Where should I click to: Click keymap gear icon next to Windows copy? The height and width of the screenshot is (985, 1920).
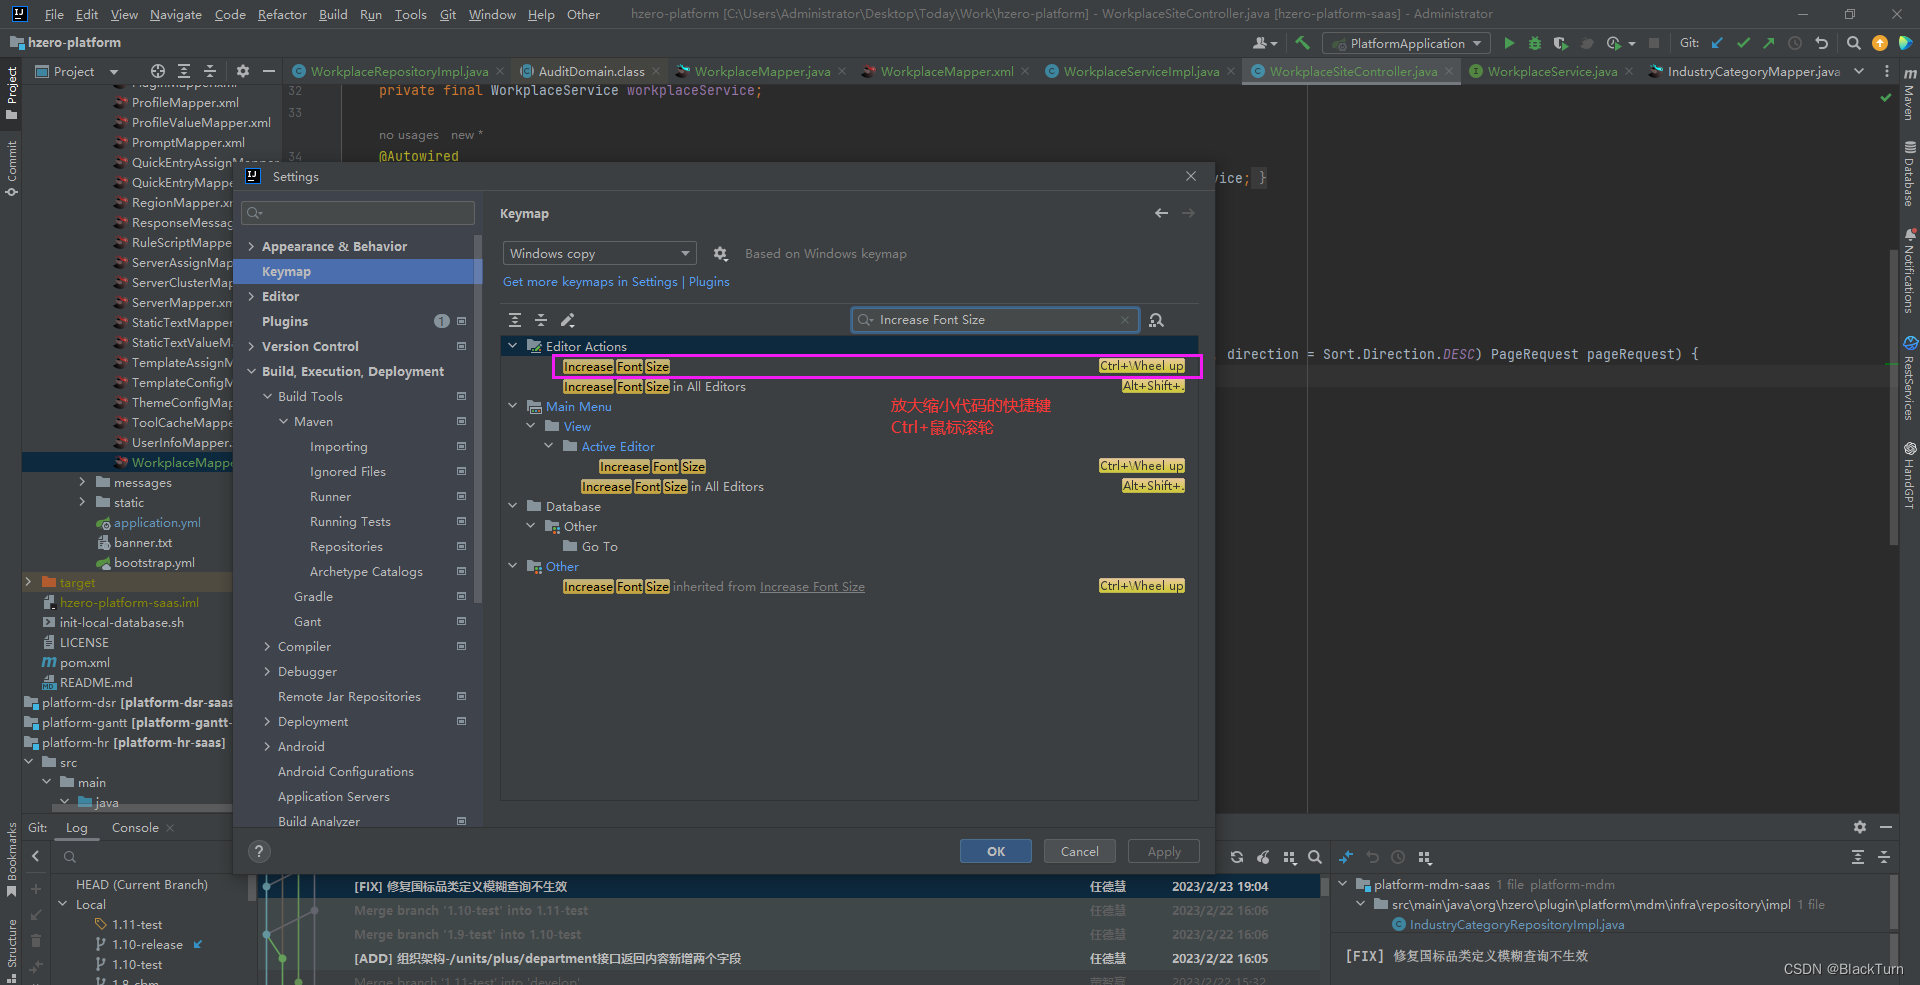[x=720, y=254]
